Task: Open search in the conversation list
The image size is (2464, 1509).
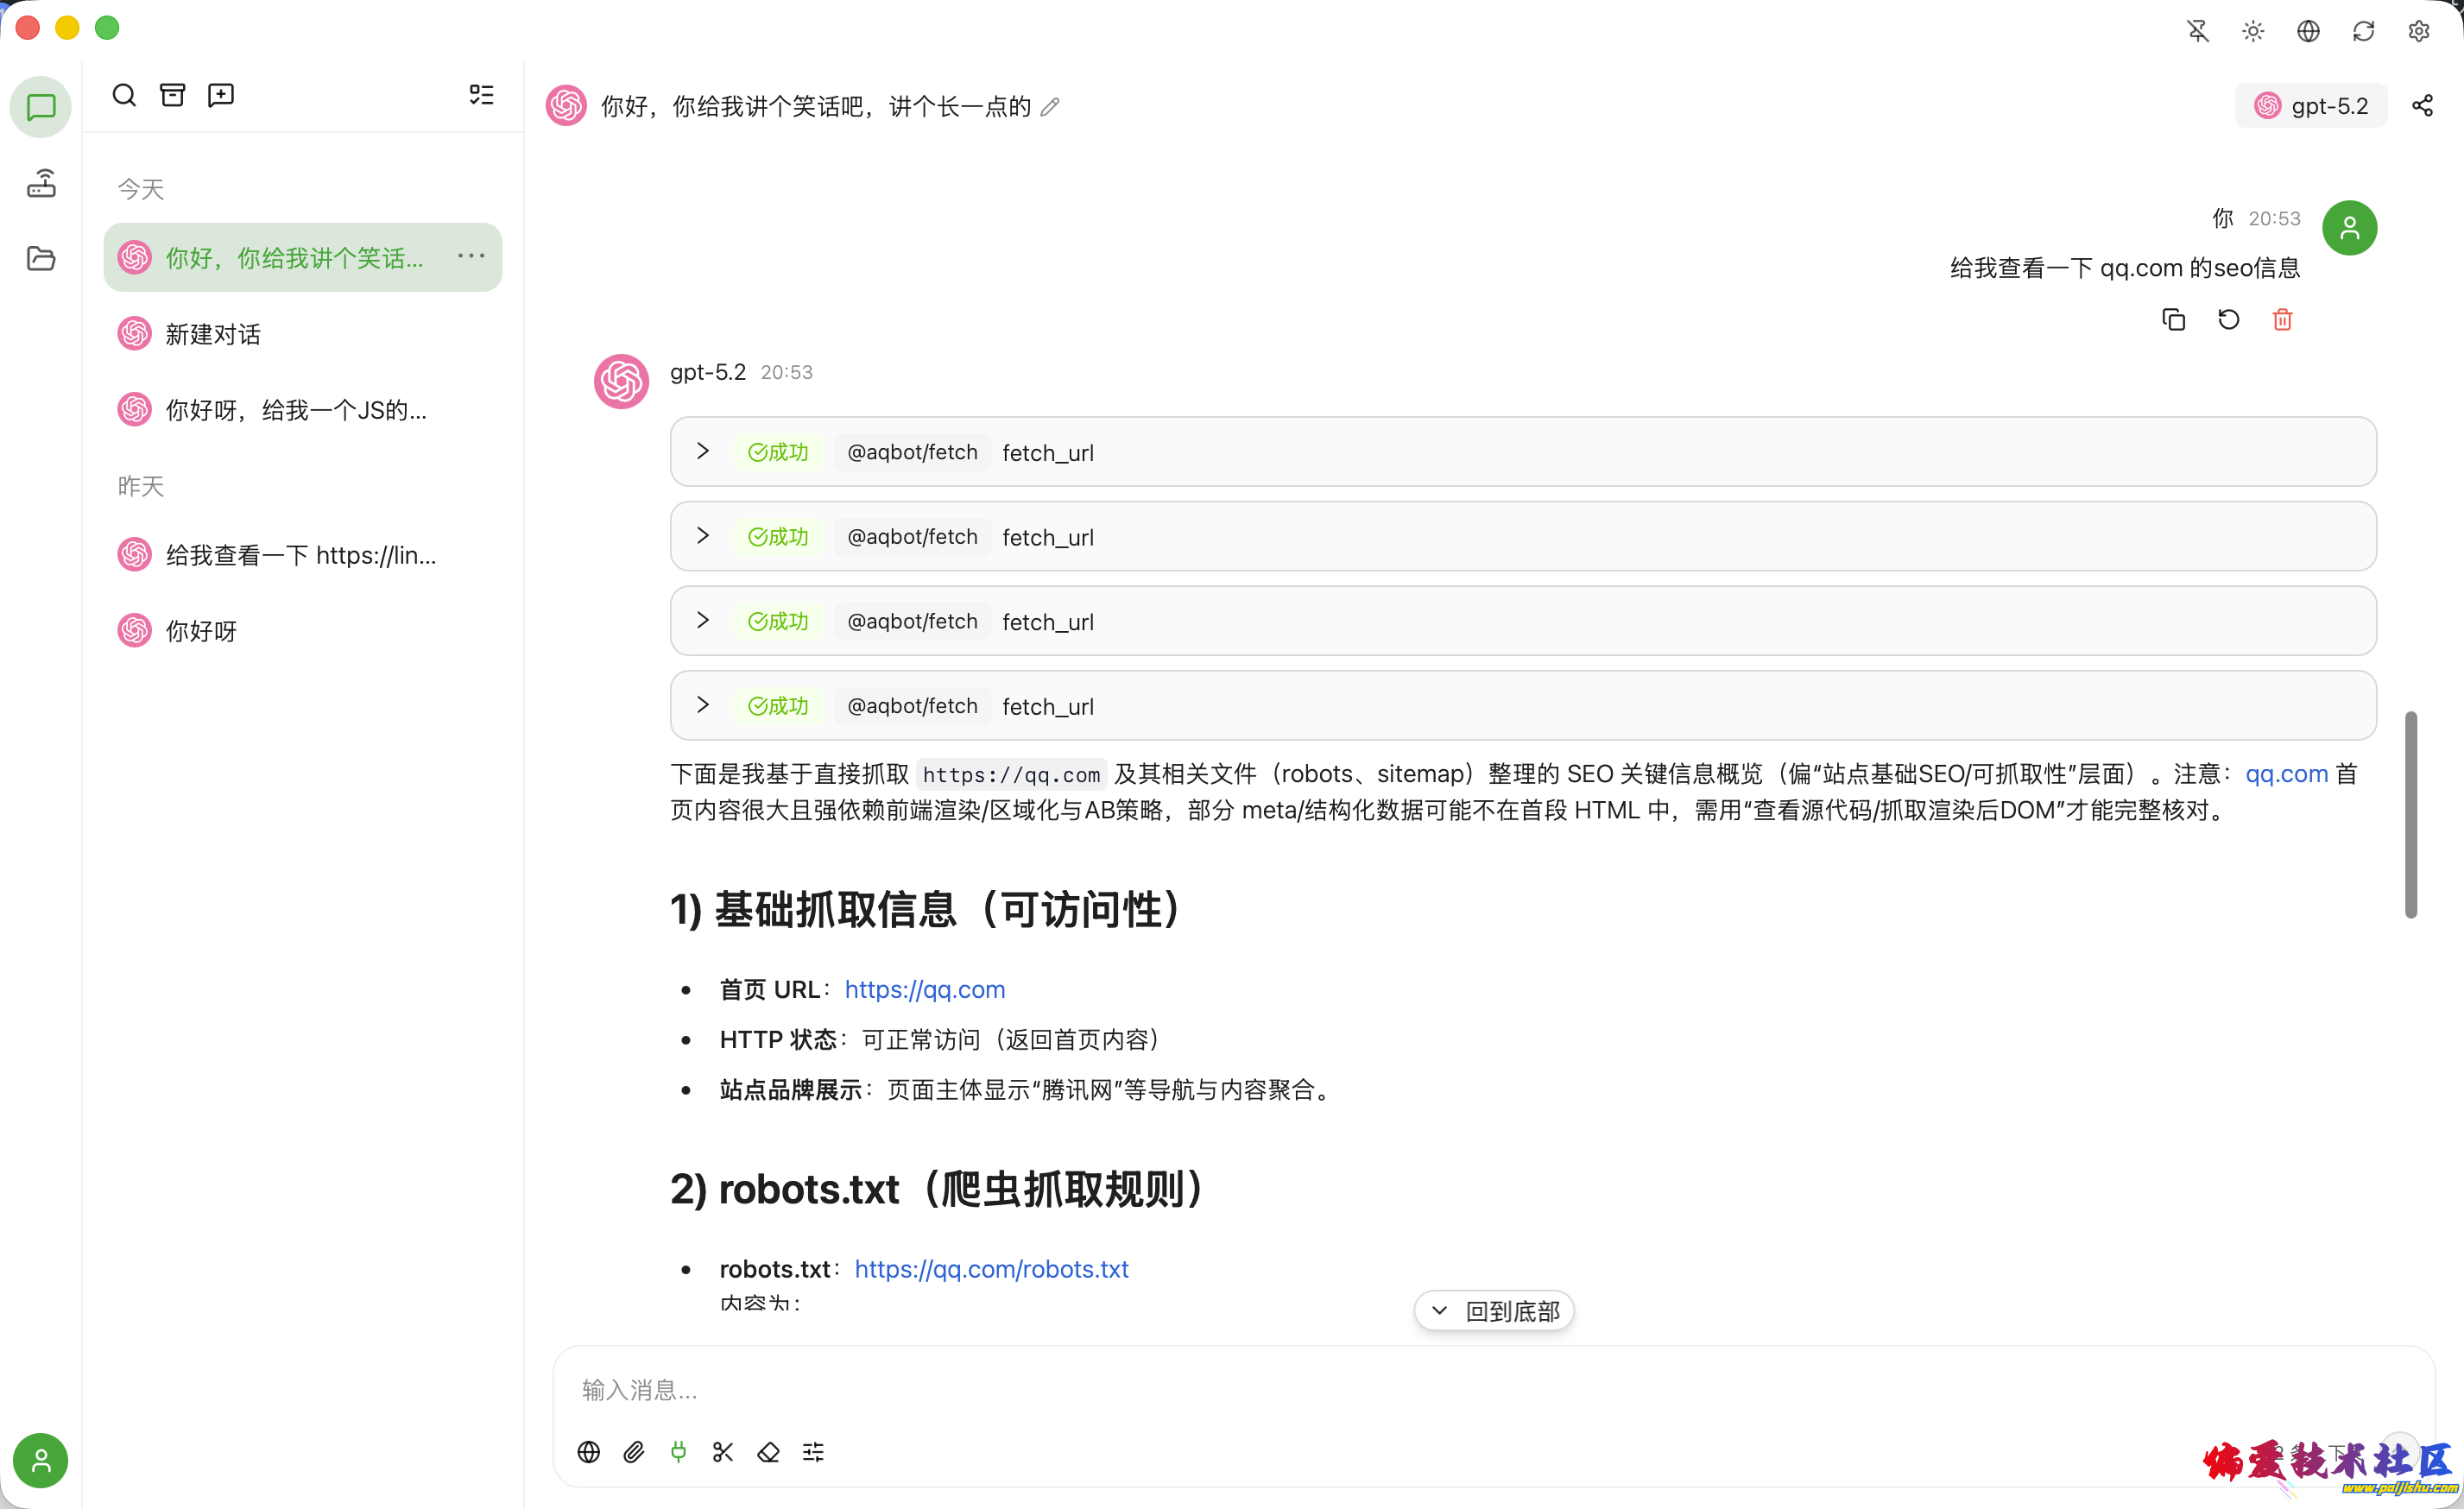Action: pos(123,95)
